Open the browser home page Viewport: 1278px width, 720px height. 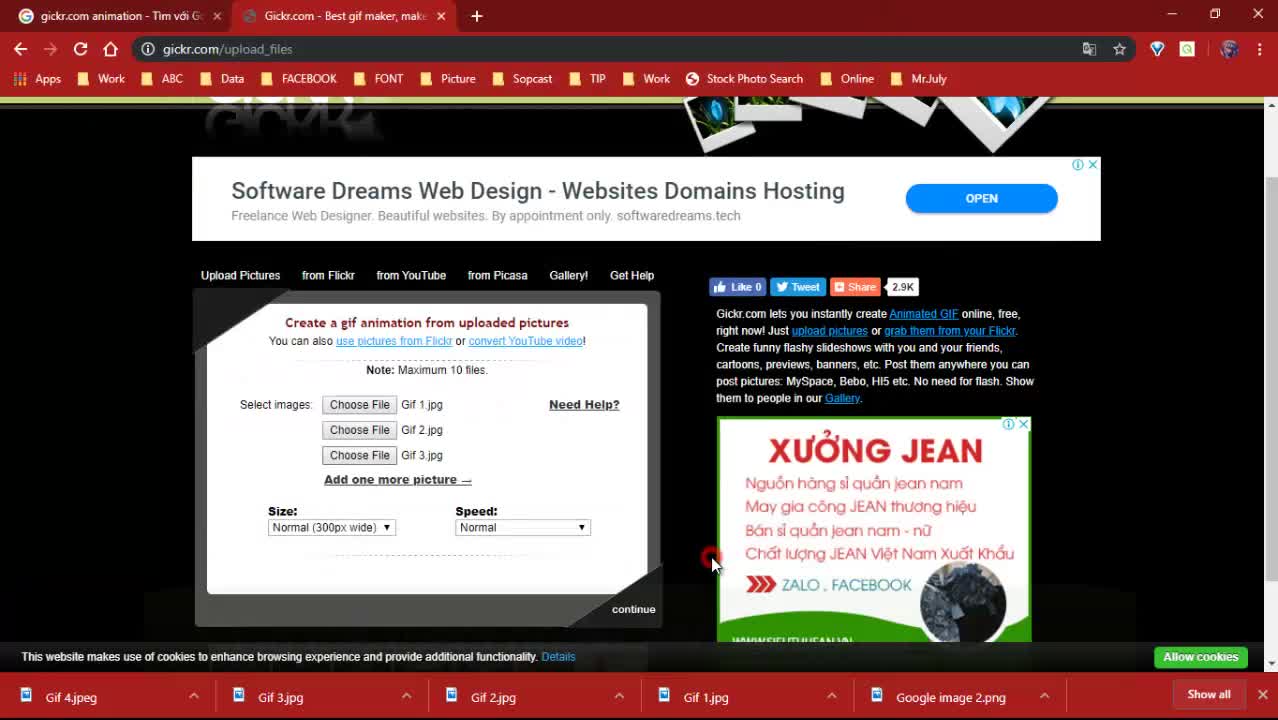point(111,49)
